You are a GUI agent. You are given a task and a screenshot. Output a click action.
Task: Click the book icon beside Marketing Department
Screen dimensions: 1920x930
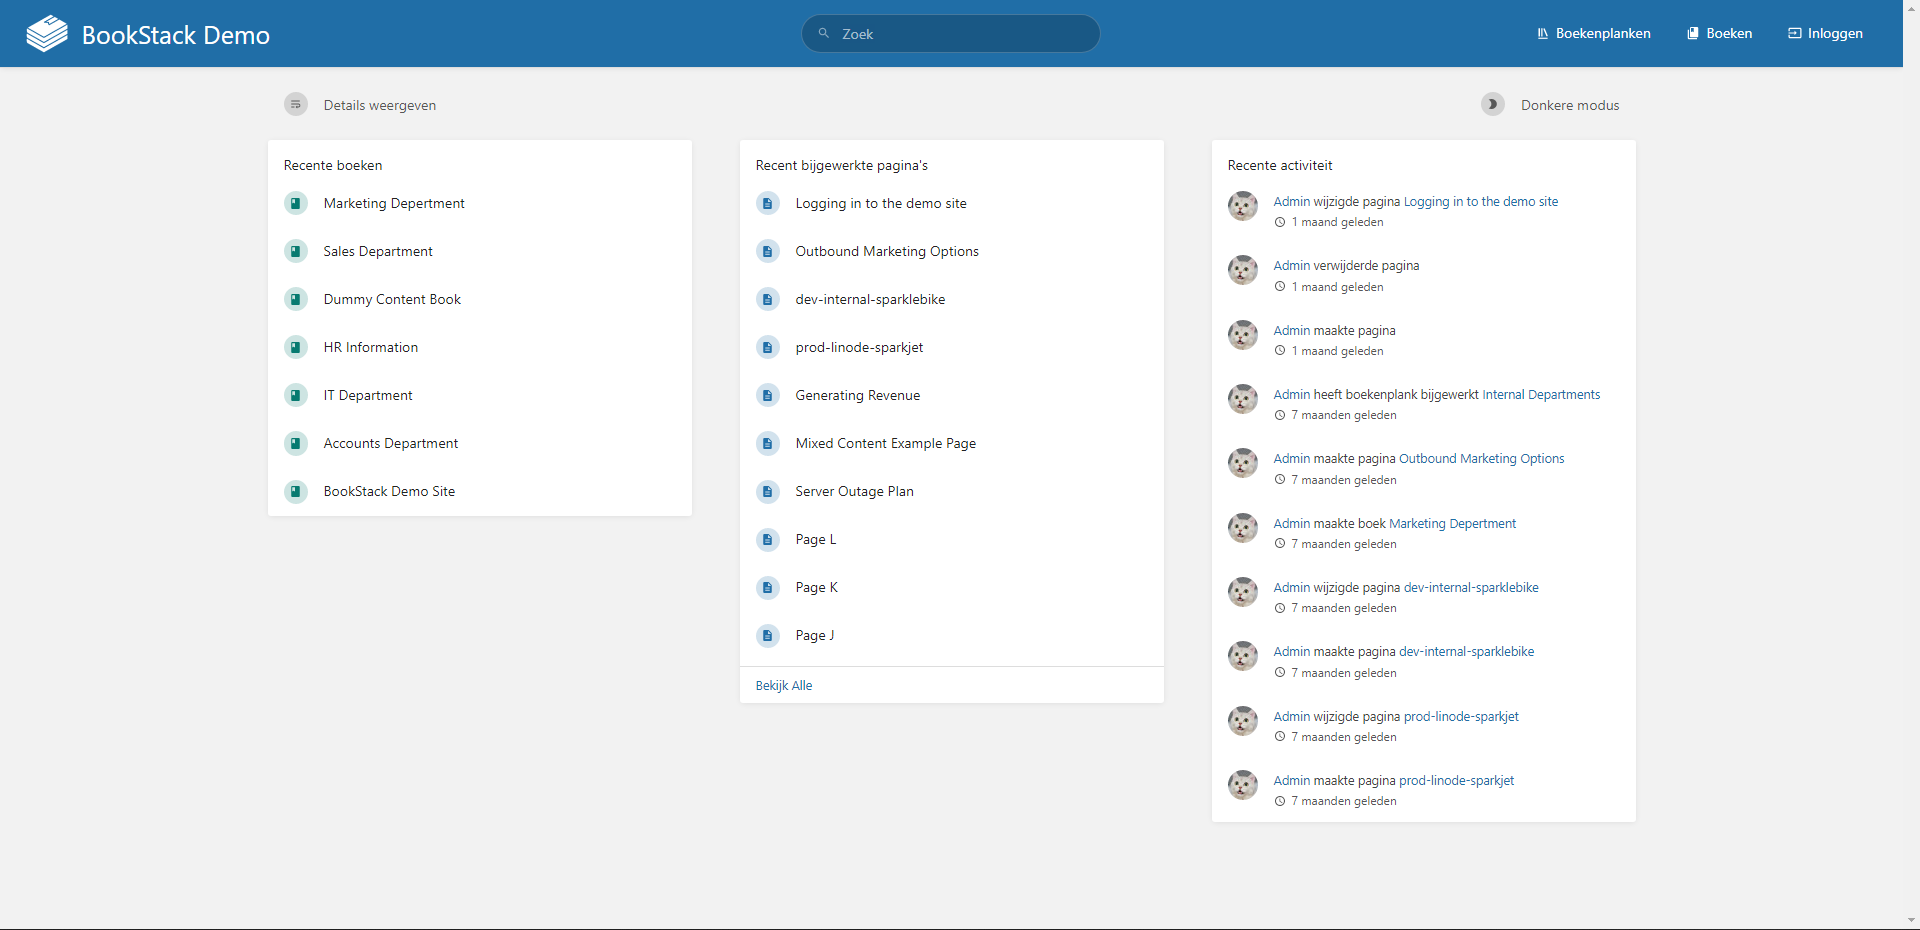coord(296,204)
